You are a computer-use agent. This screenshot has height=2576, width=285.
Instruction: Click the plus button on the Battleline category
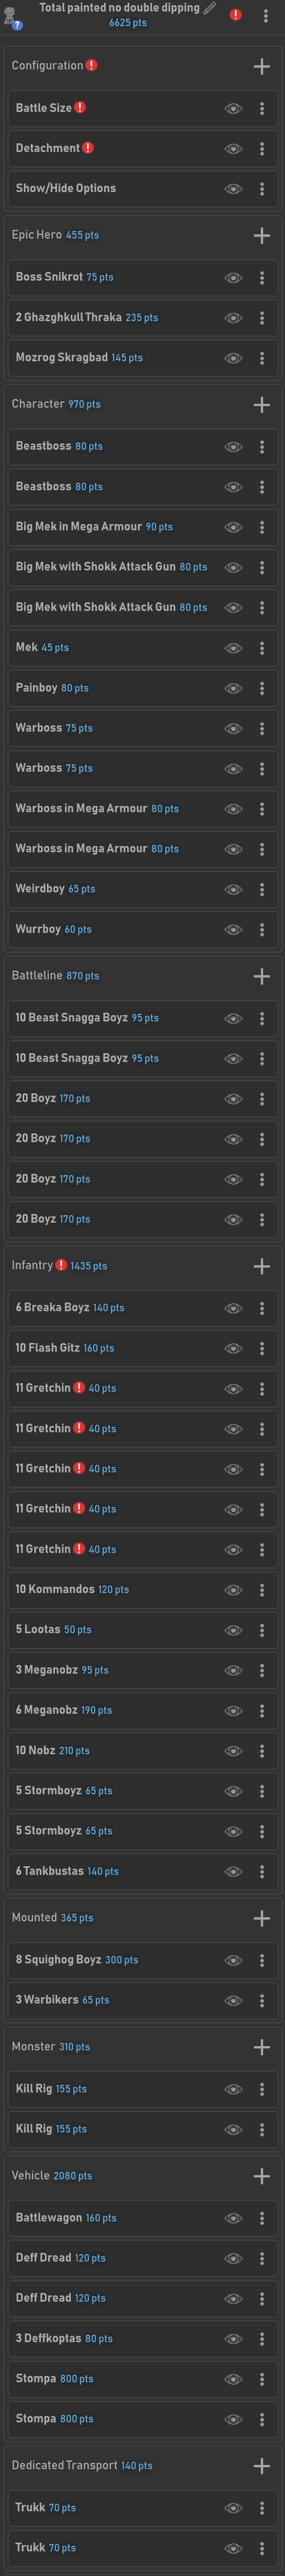point(262,976)
